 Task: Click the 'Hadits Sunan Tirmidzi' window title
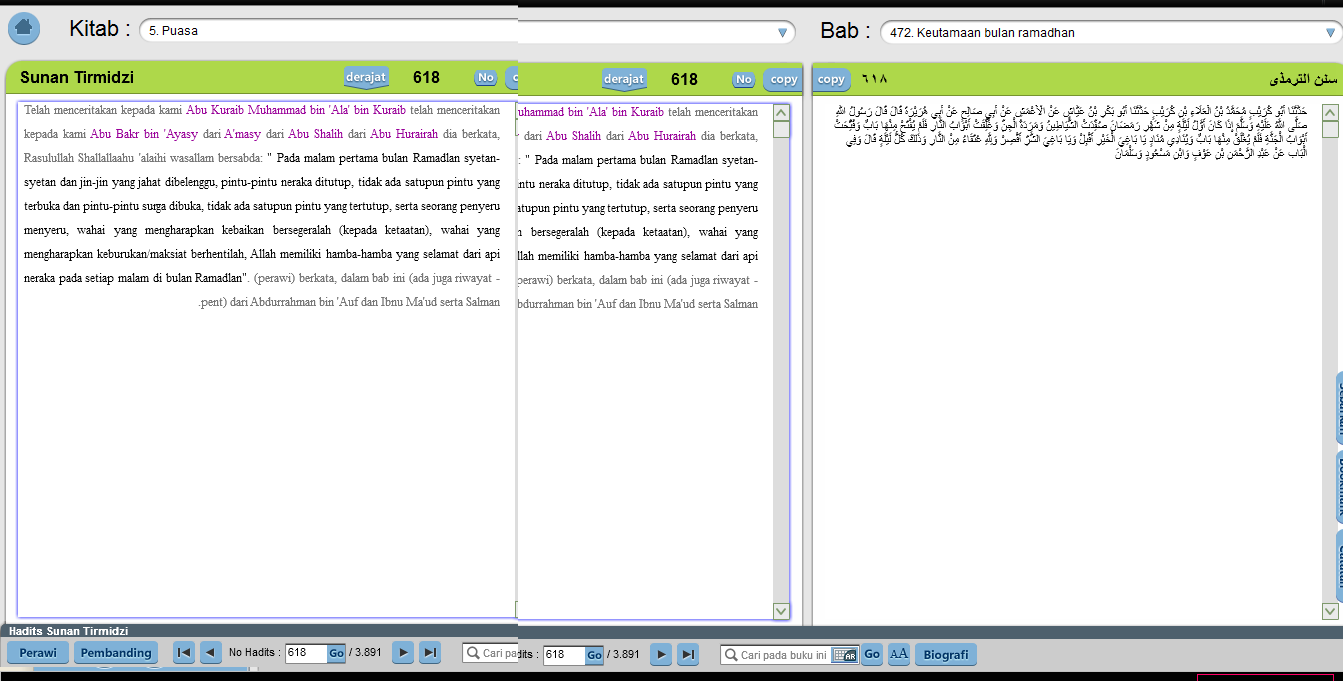click(68, 631)
